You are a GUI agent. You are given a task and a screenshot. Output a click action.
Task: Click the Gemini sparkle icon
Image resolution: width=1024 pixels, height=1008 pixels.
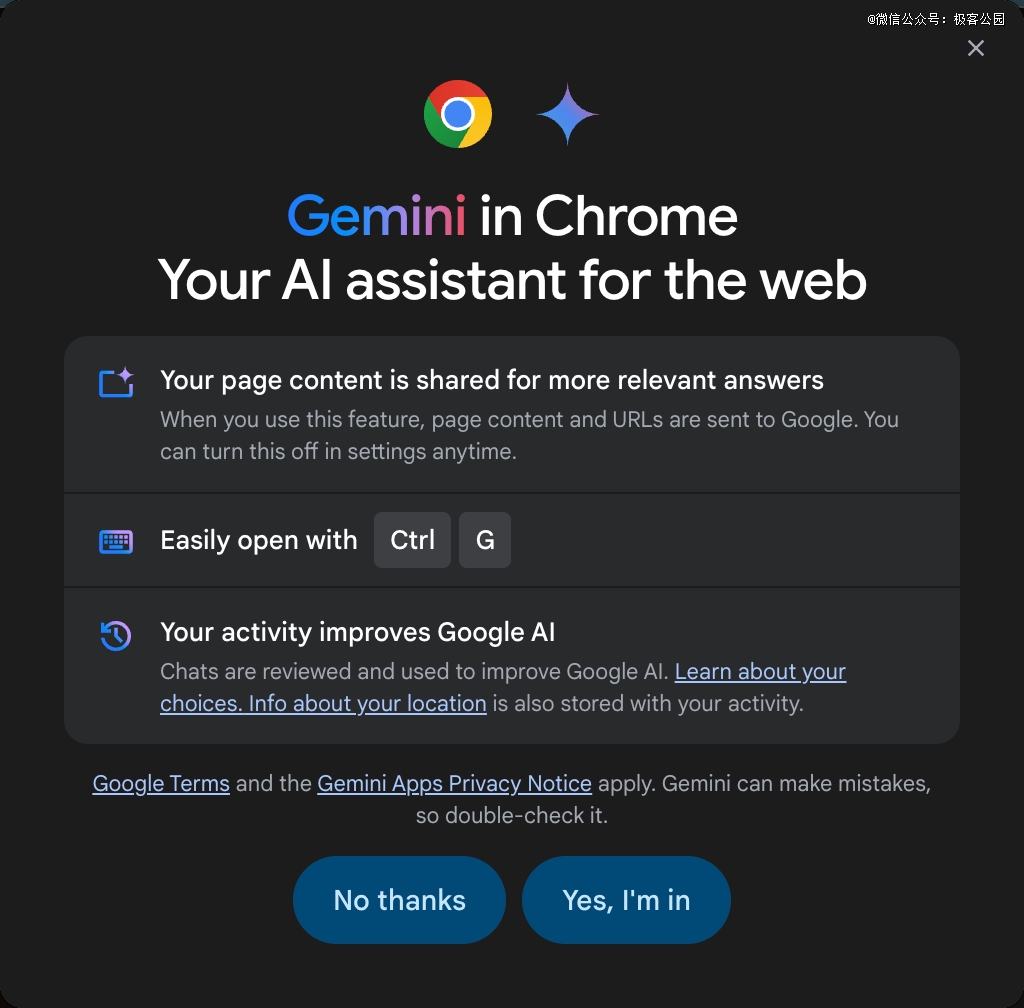pyautogui.click(x=568, y=114)
